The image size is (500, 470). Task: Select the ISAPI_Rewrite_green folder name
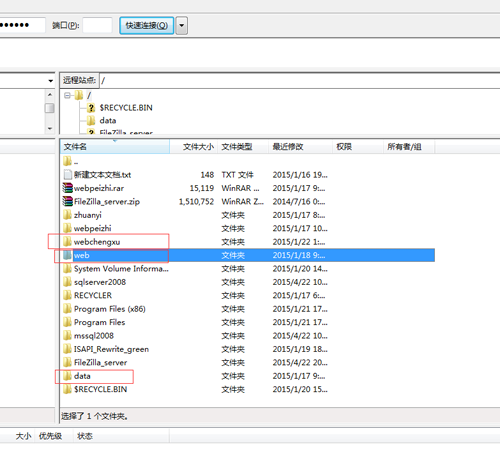coord(111,349)
